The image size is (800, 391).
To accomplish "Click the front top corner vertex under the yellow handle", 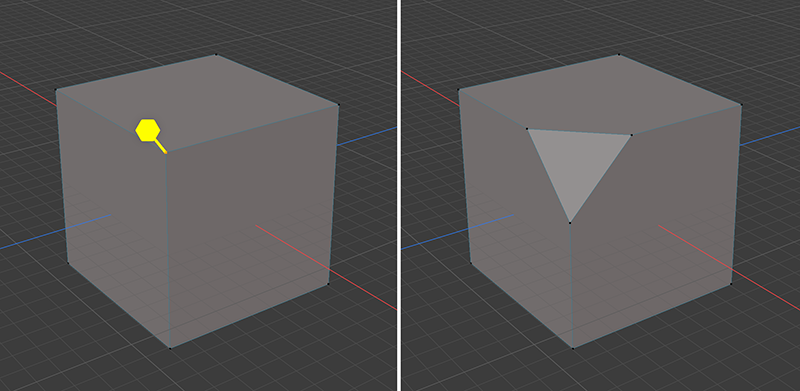I will pos(166,152).
